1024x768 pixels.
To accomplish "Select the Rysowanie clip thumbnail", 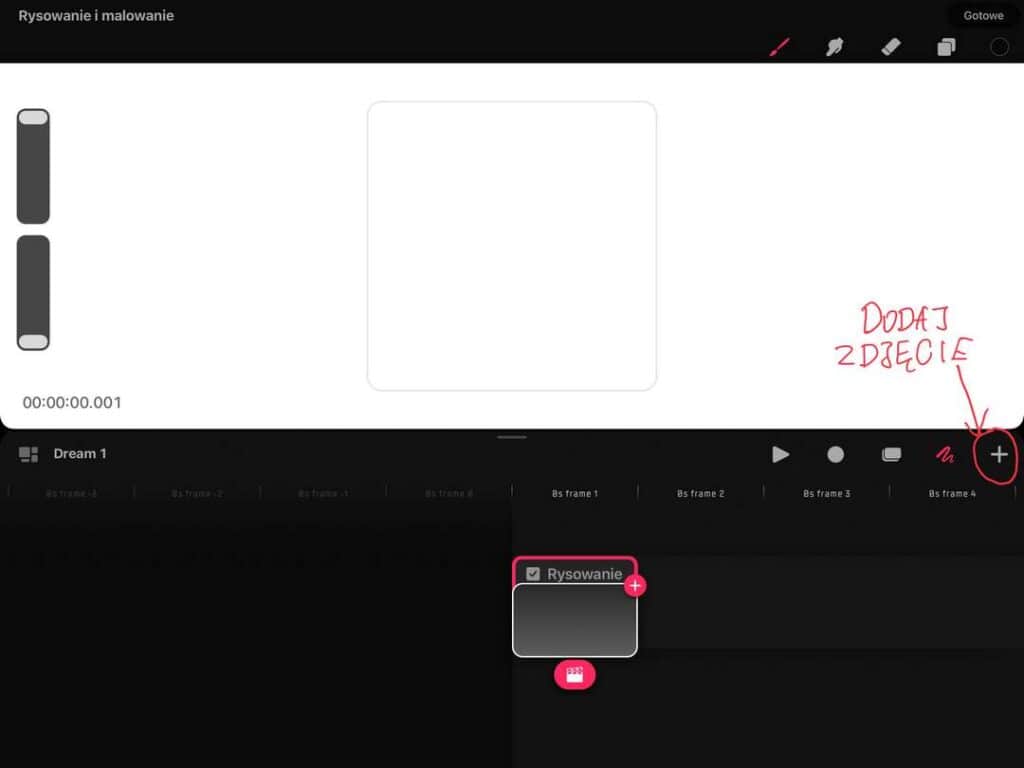I will [x=575, y=620].
